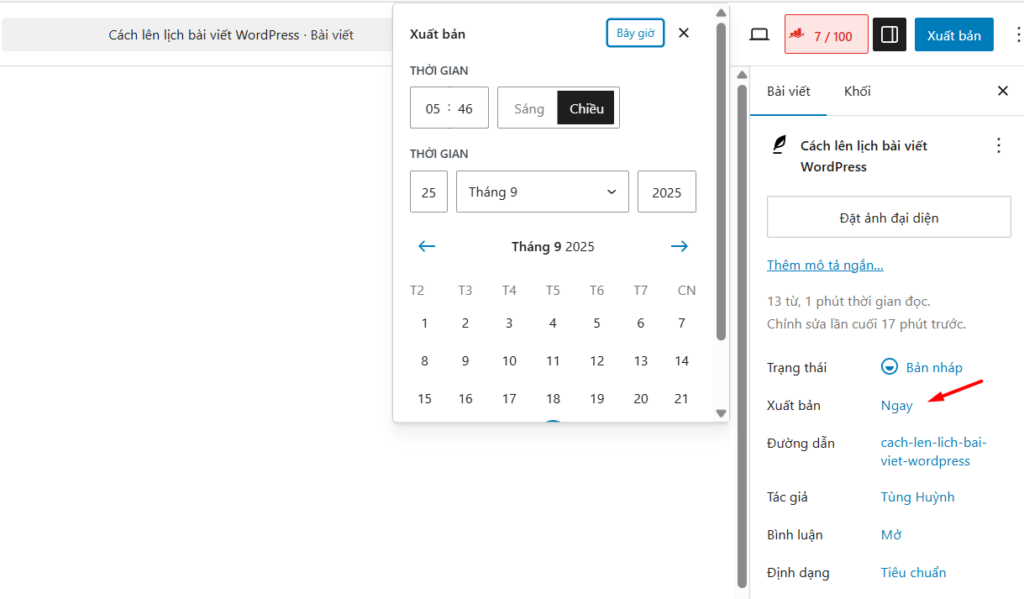1024x599 pixels.
Task: Select day 13 in the calendar
Action: point(641,361)
